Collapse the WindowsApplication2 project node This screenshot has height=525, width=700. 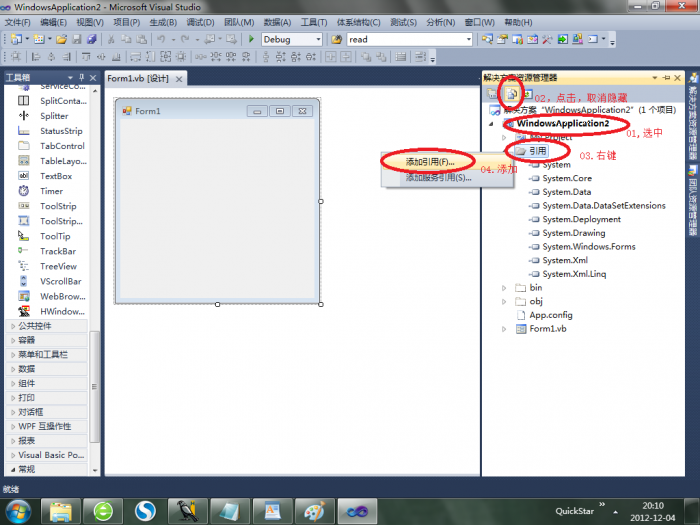point(491,124)
